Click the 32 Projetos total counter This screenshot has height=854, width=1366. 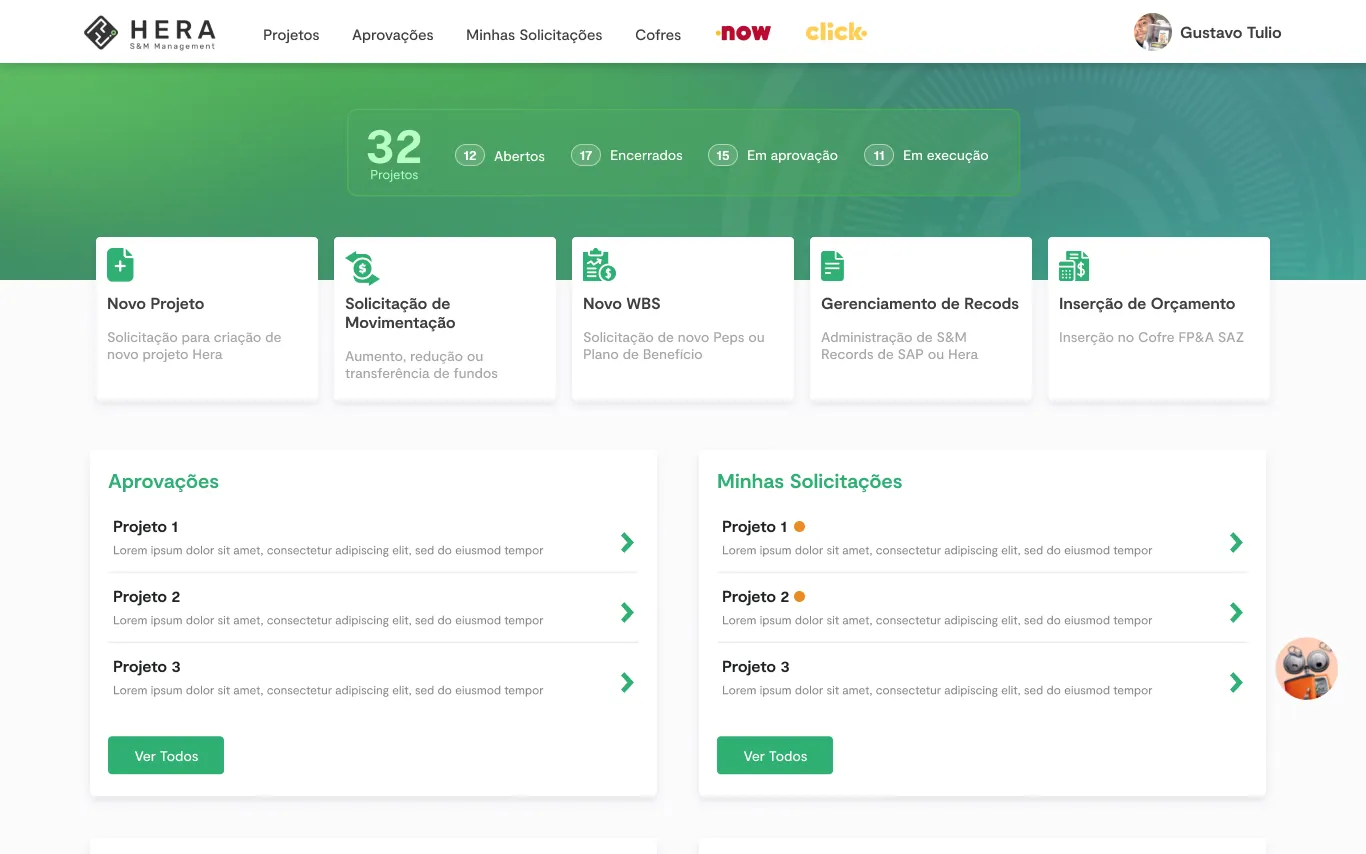(x=394, y=154)
